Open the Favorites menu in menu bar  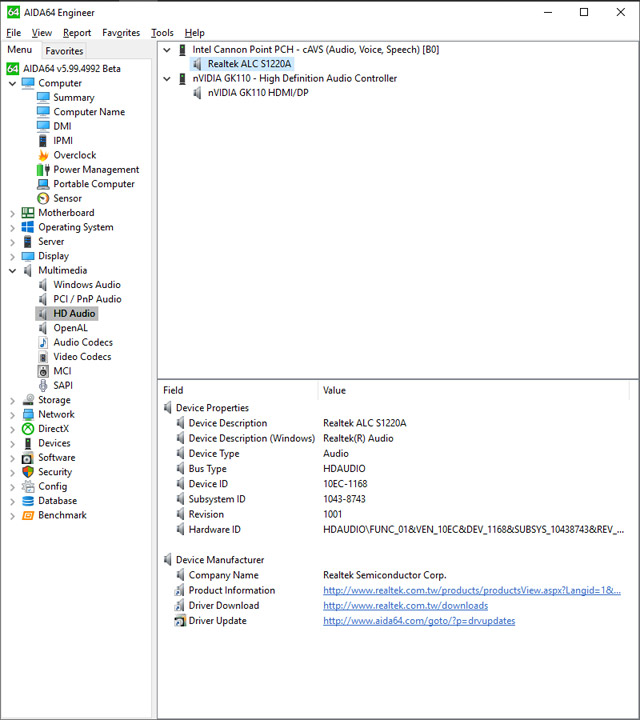coord(121,33)
